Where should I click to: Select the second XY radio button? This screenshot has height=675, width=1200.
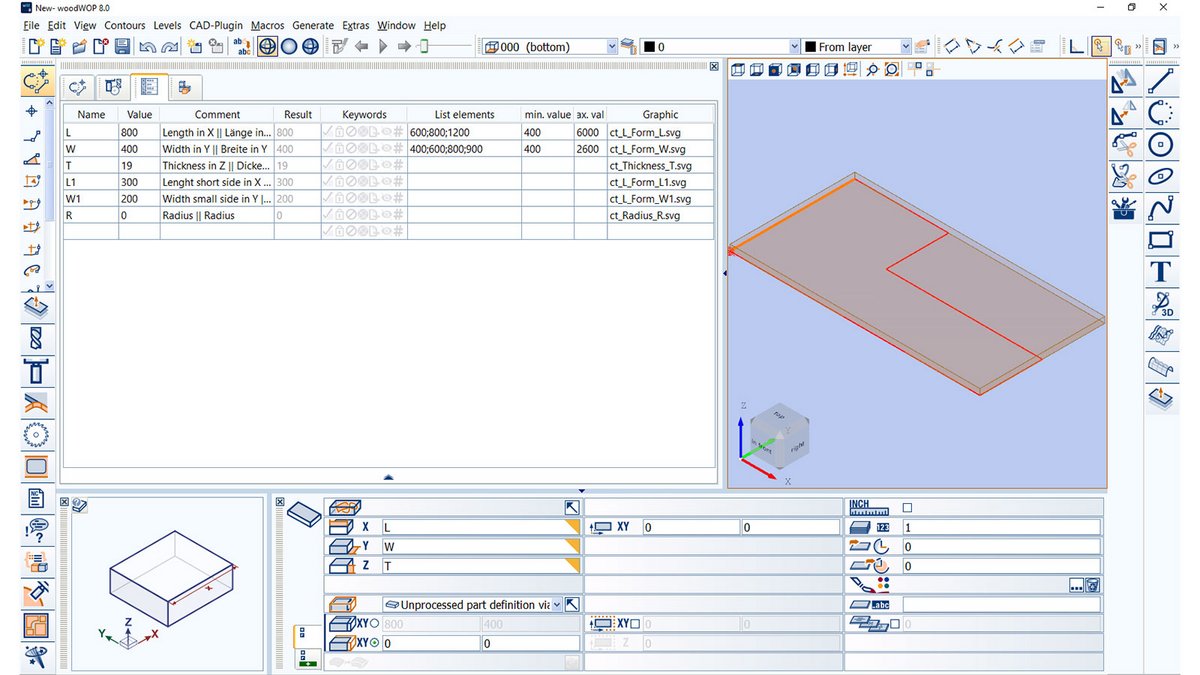375,643
